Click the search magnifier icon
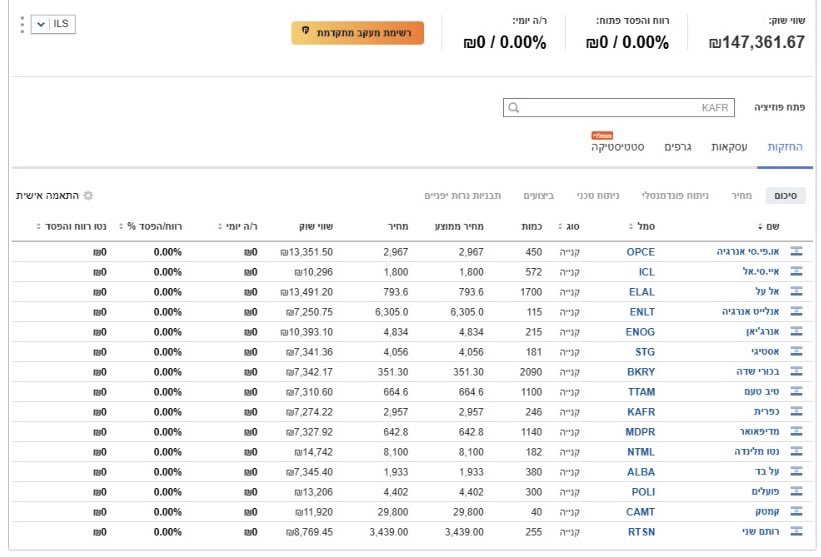The image size is (821, 557). (514, 108)
